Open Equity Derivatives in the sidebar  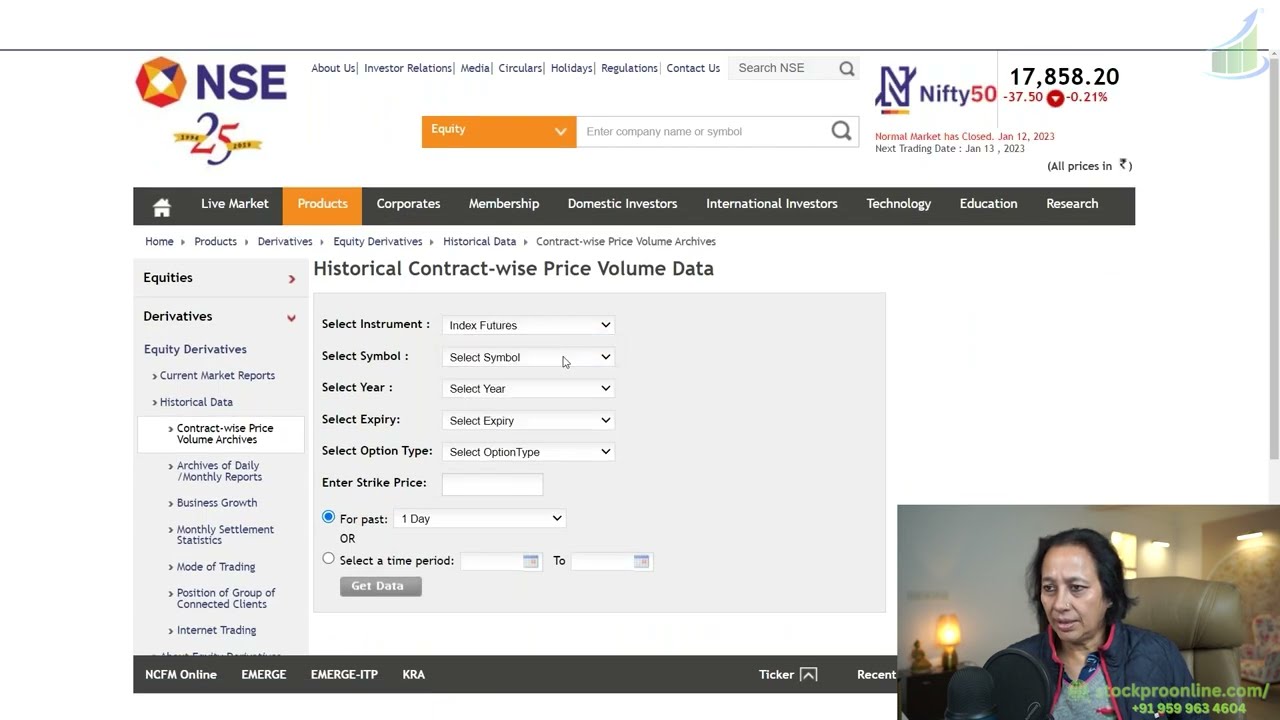click(195, 349)
